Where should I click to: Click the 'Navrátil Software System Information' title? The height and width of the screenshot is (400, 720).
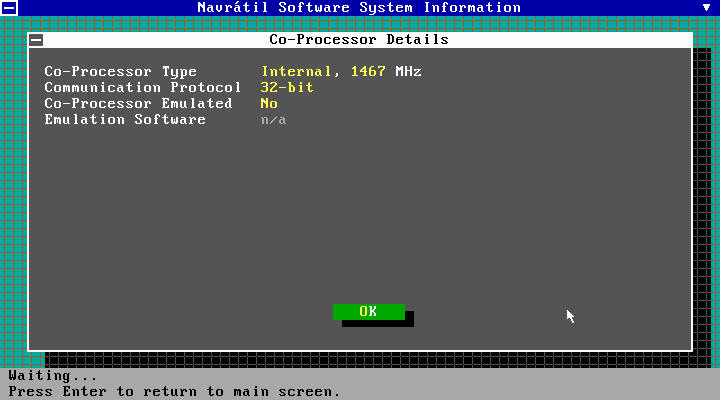359,7
